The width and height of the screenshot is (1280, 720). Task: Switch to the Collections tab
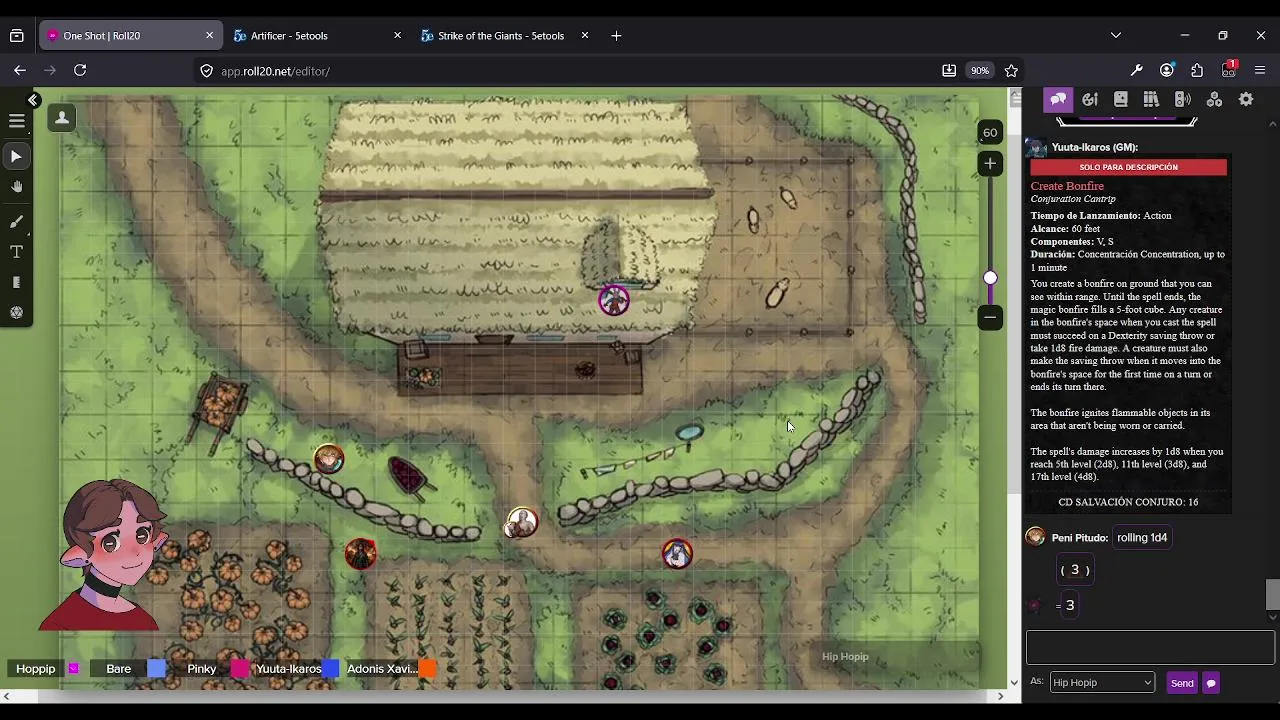coord(1214,99)
